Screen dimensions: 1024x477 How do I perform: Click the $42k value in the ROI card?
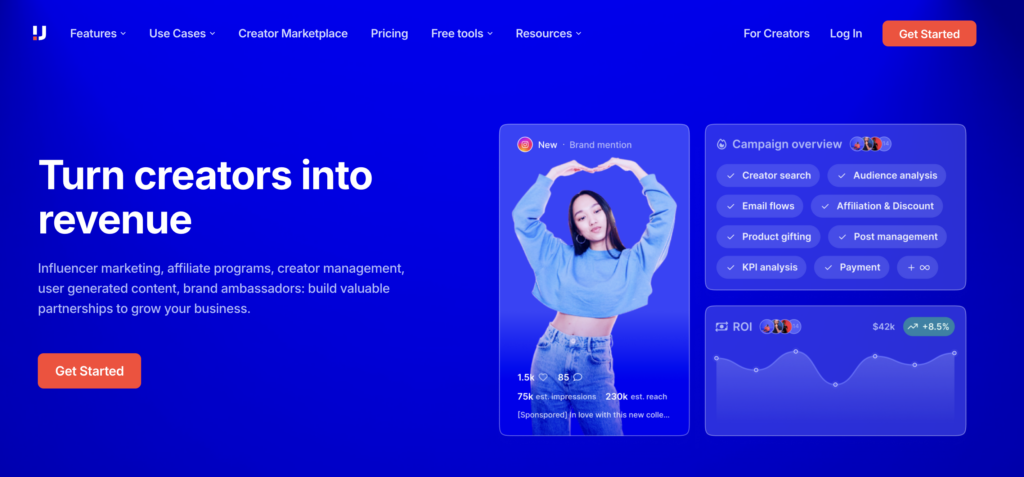click(x=883, y=327)
